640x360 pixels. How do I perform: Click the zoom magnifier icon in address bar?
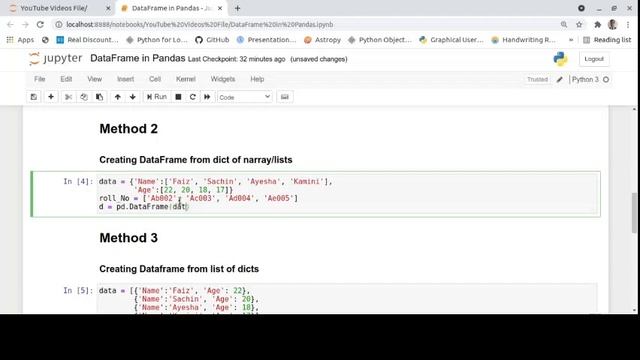pyautogui.click(x=564, y=24)
